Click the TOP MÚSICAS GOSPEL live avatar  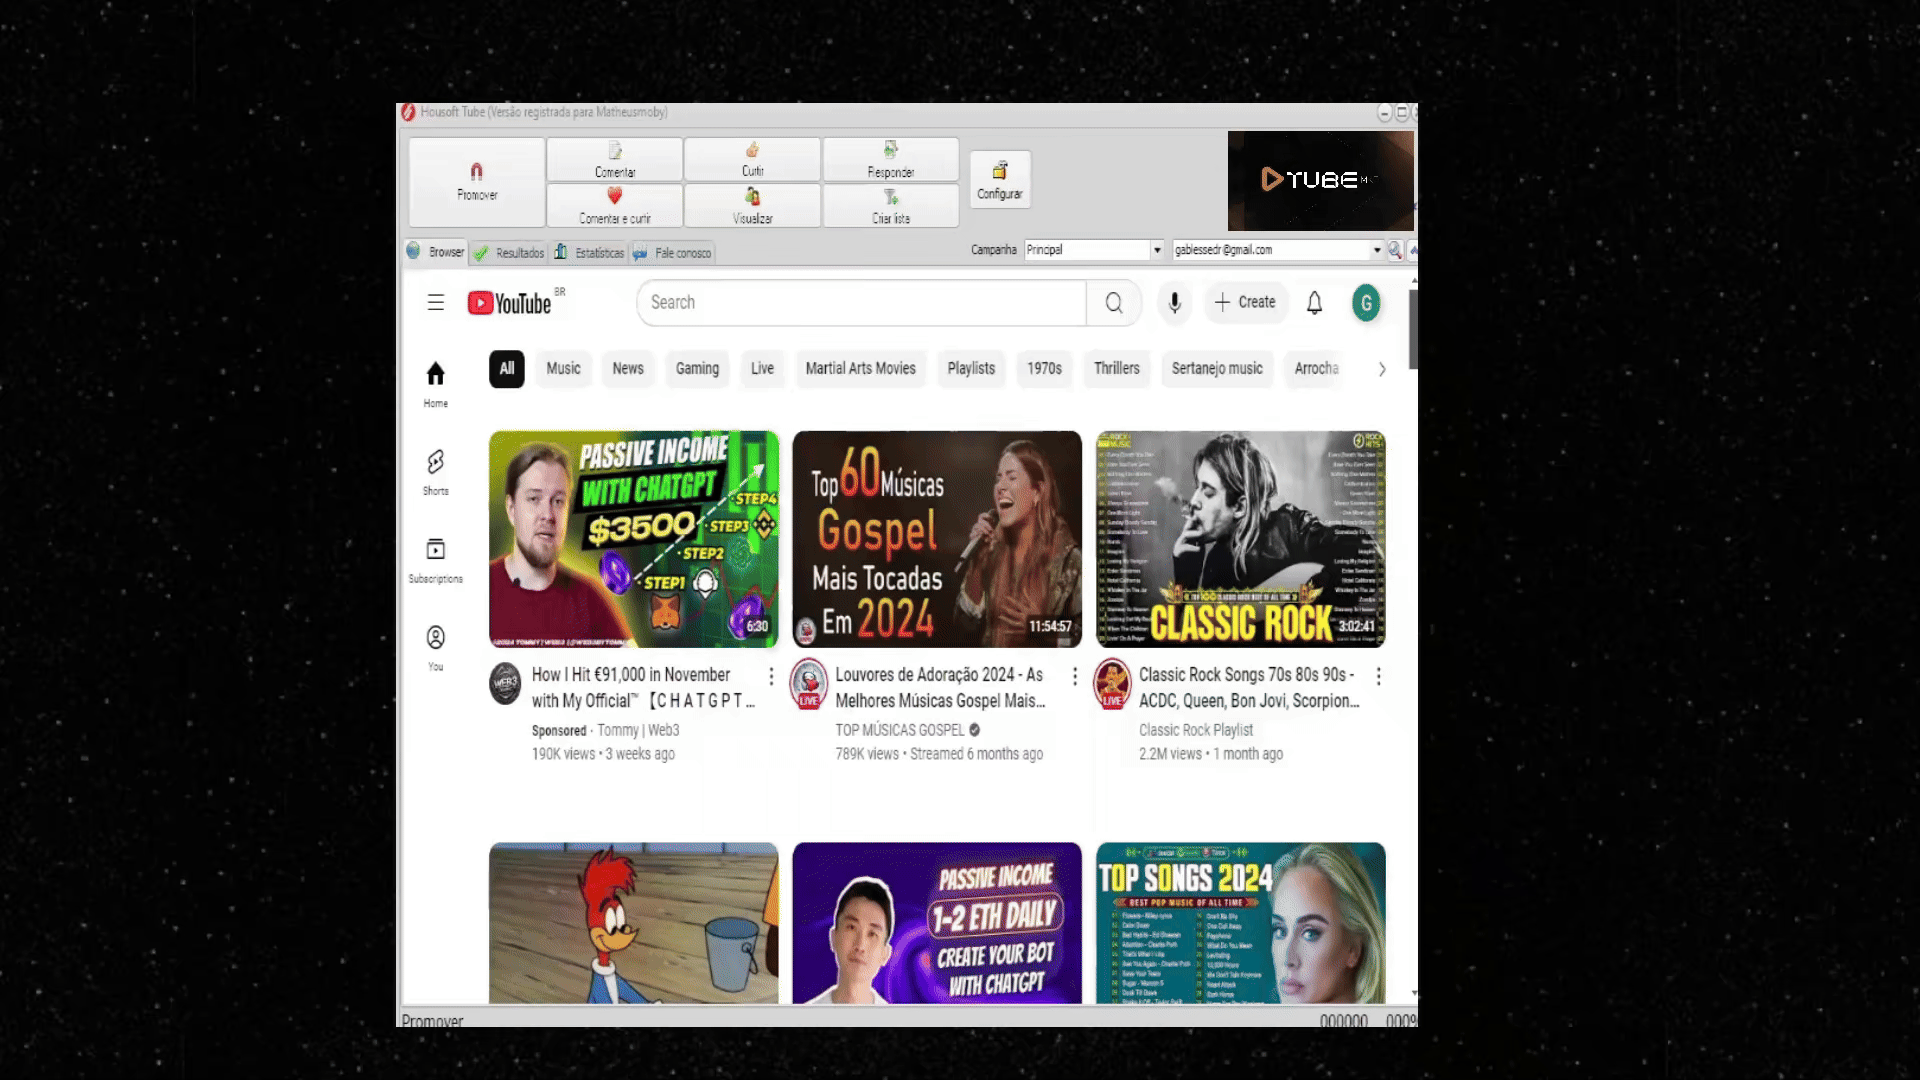809,684
